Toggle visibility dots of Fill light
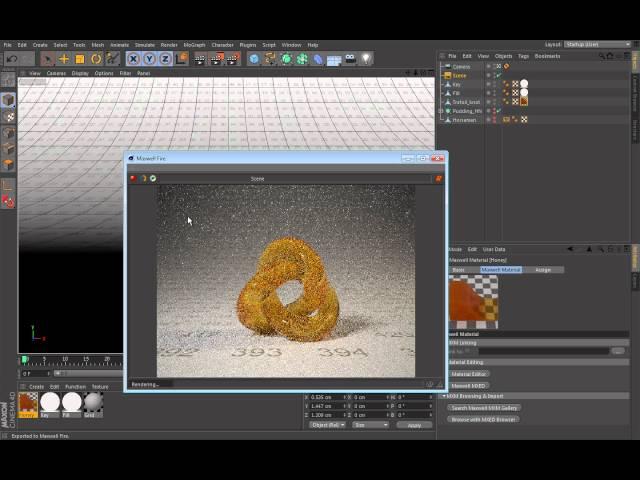 tap(494, 93)
